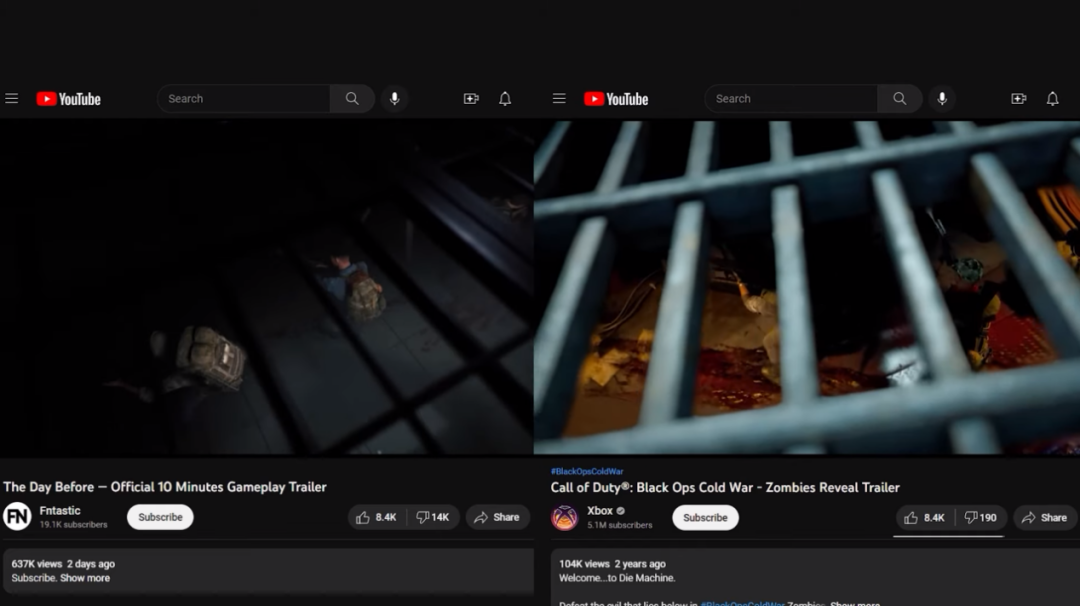The height and width of the screenshot is (606, 1080).
Task: Like the Black Ops Cold War trailer
Action: (x=925, y=518)
